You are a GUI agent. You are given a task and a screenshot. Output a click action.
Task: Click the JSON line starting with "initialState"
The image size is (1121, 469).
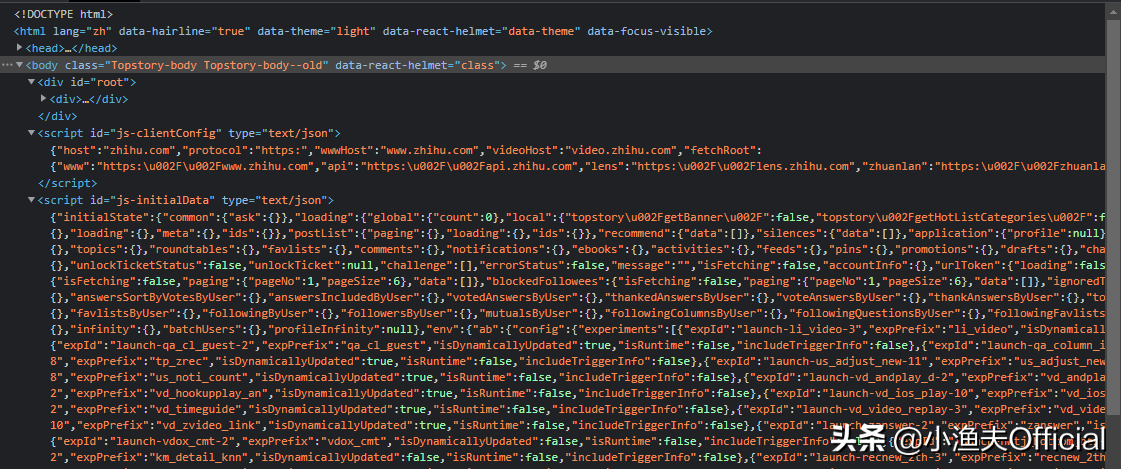(x=580, y=217)
